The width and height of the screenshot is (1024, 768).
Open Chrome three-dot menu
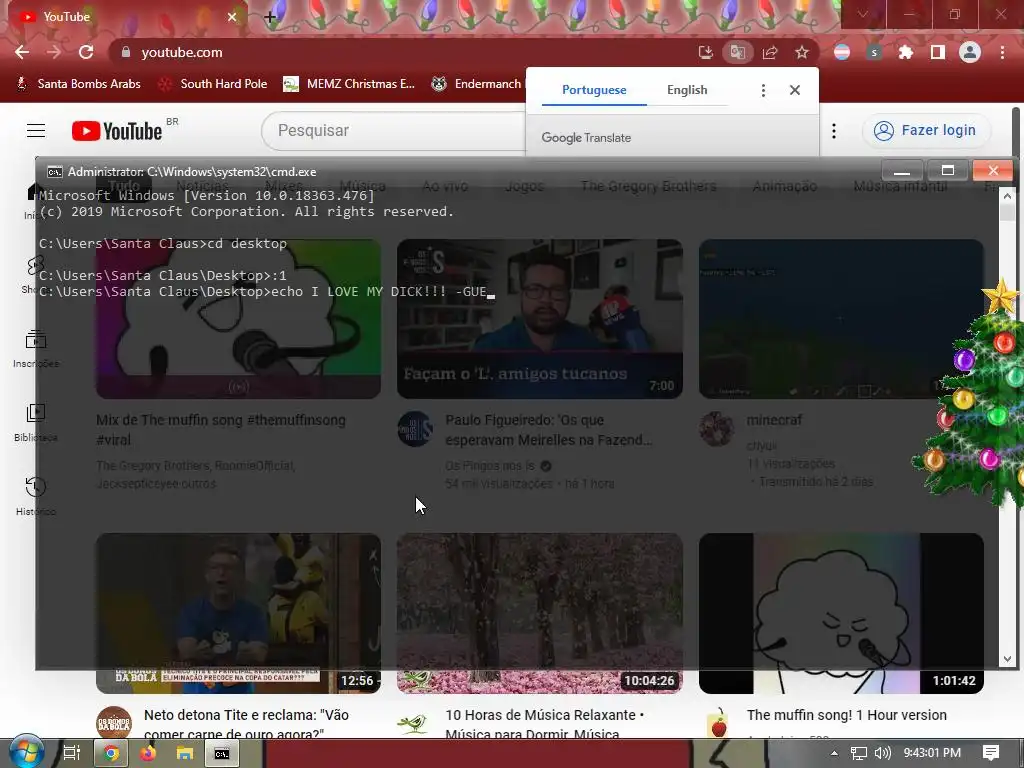pyautogui.click(x=1002, y=52)
